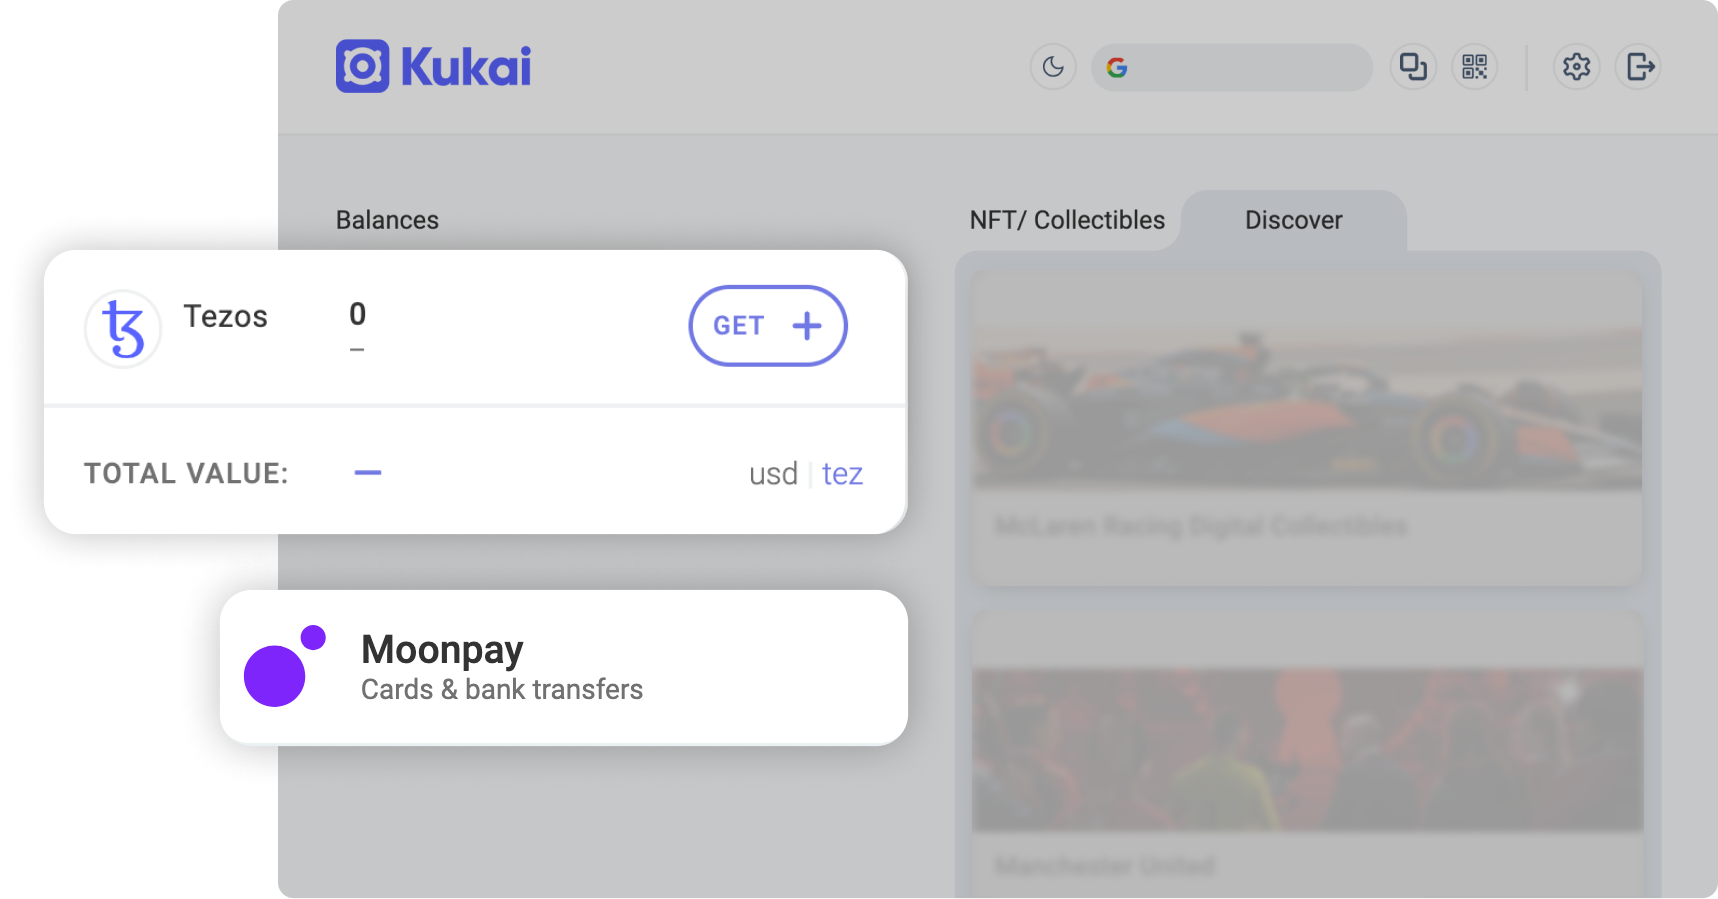
Task: Switch total value to usd
Action: [773, 474]
